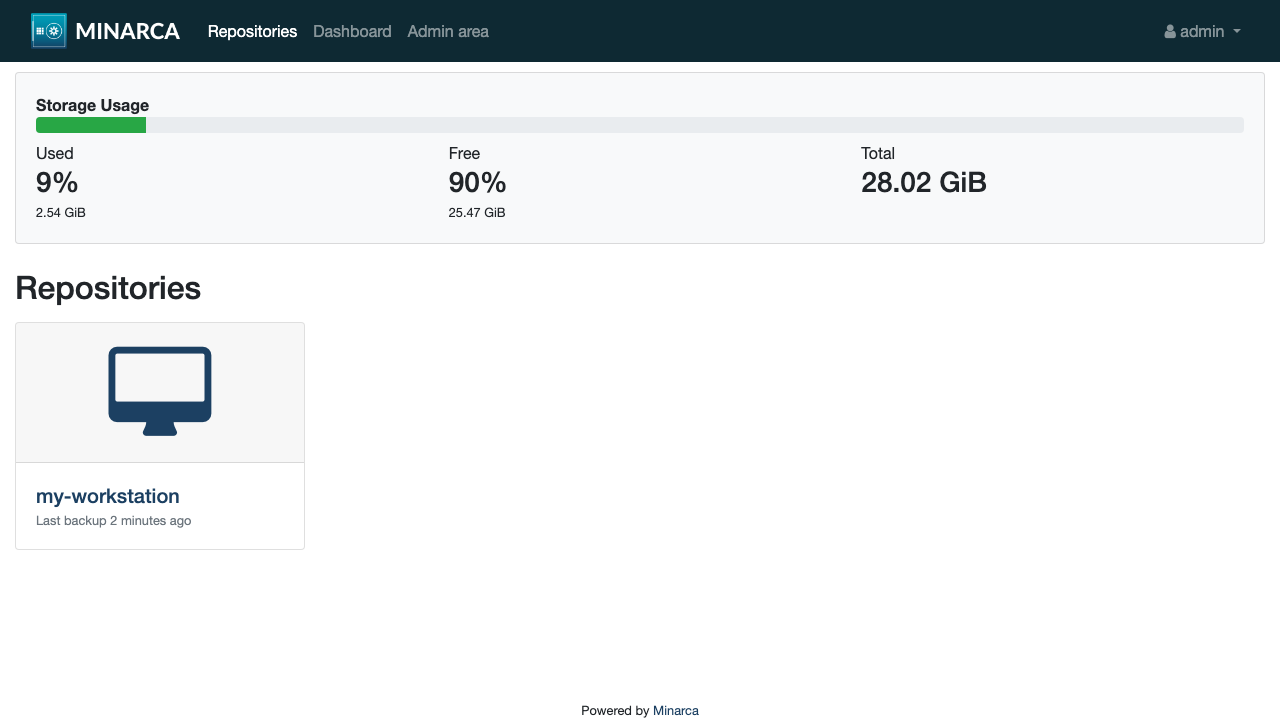This screenshot has height=720, width=1280.
Task: Select the 'Last backup 2 minutes ago' text
Action: 113,521
